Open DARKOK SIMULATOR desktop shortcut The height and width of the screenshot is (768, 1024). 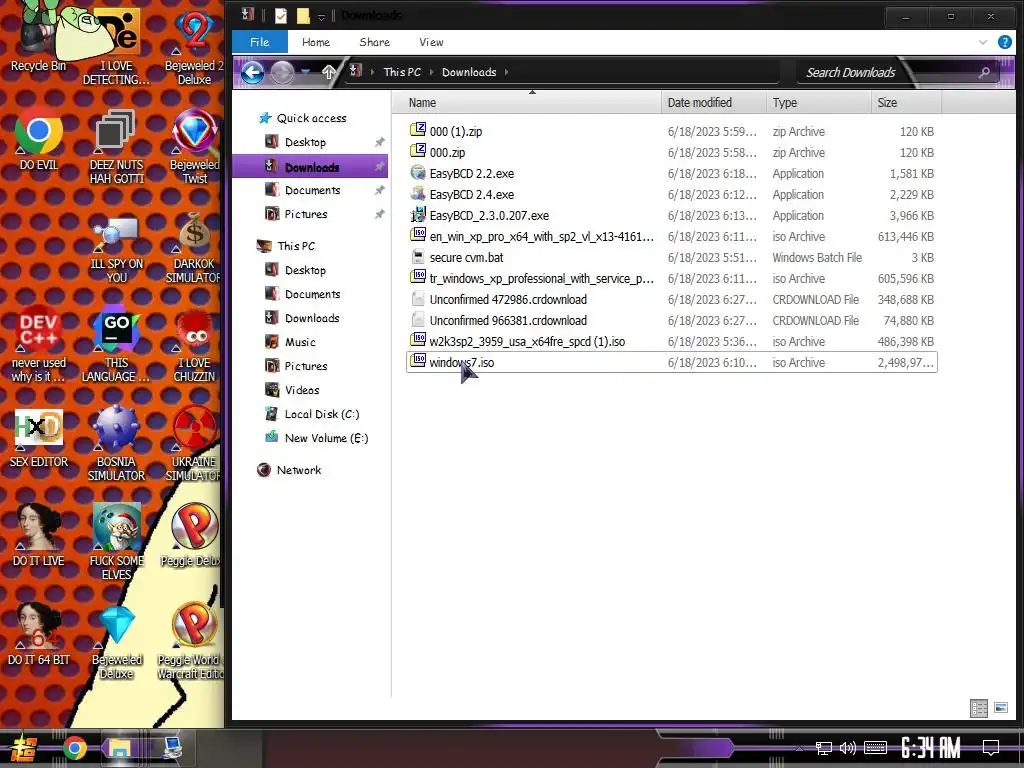(194, 248)
